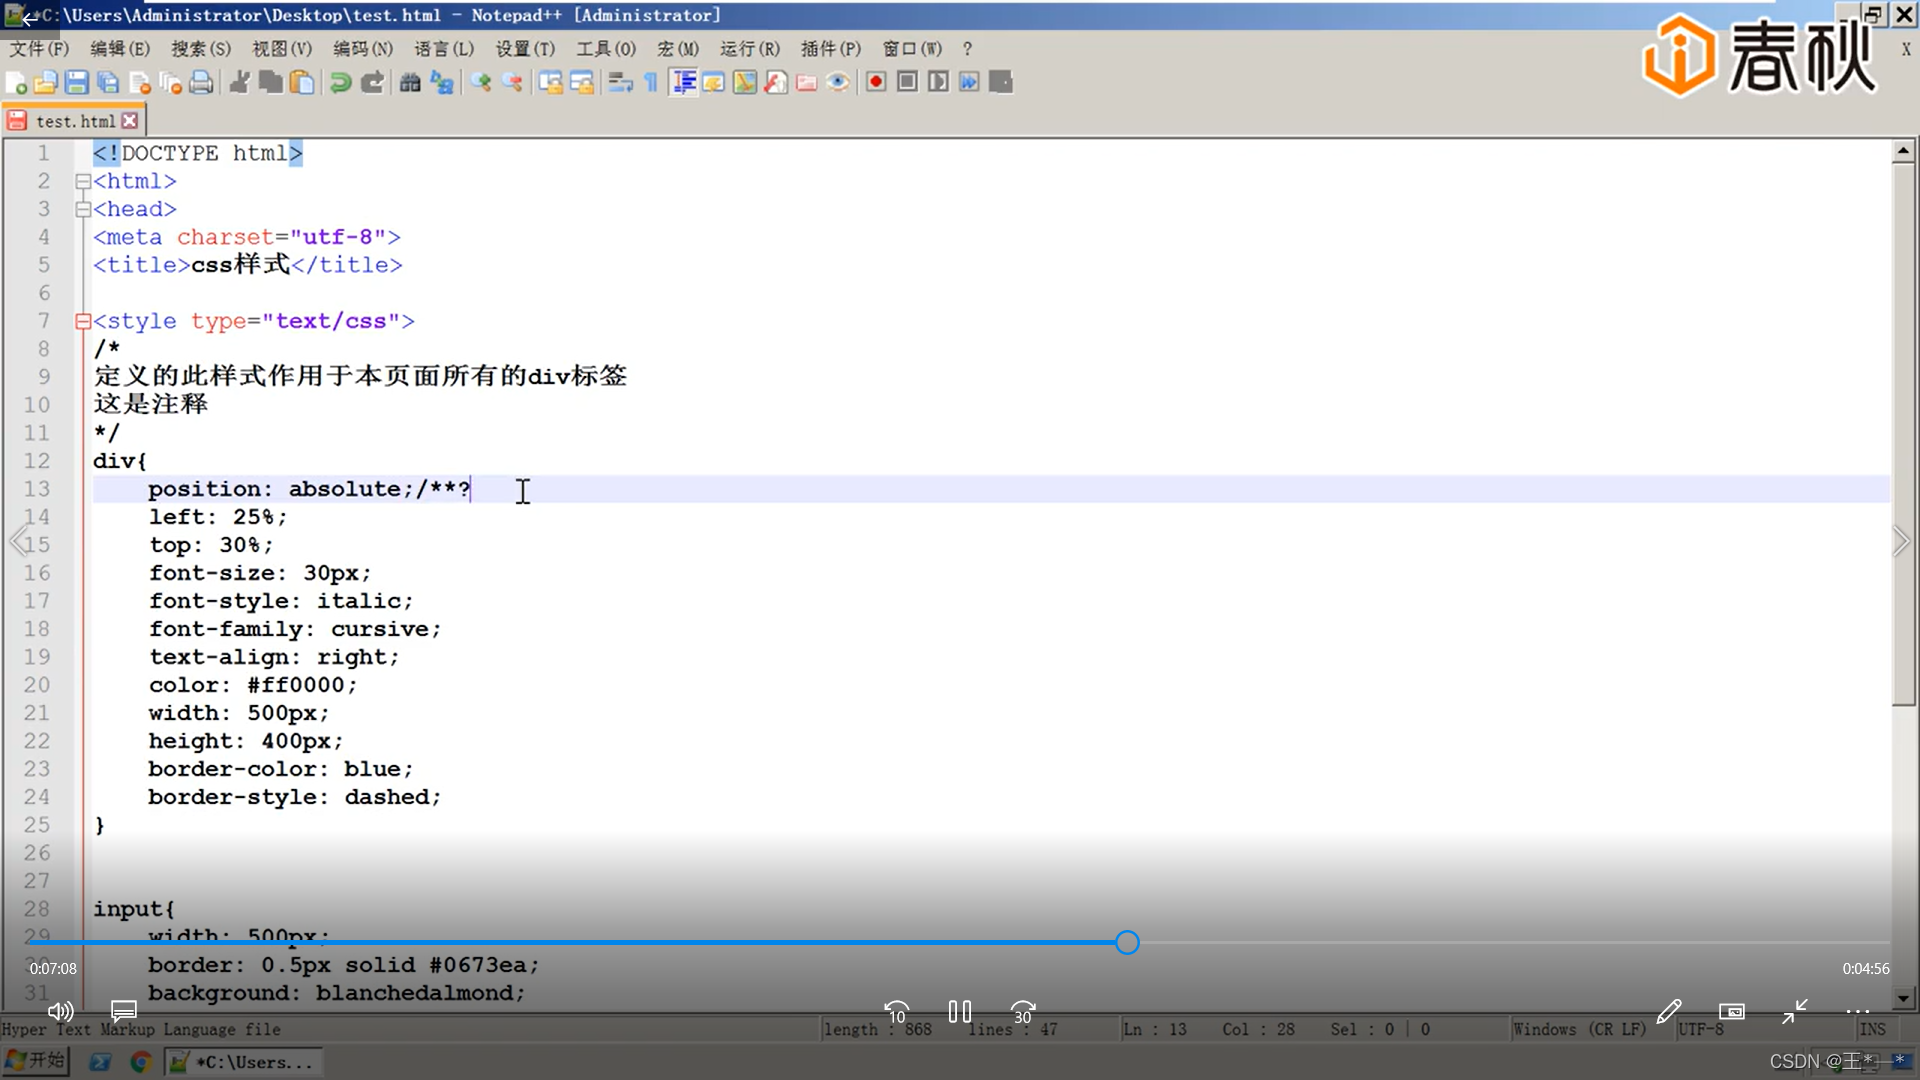The image size is (1920, 1080).
Task: Click the Undo green arrow icon
Action: (340, 83)
